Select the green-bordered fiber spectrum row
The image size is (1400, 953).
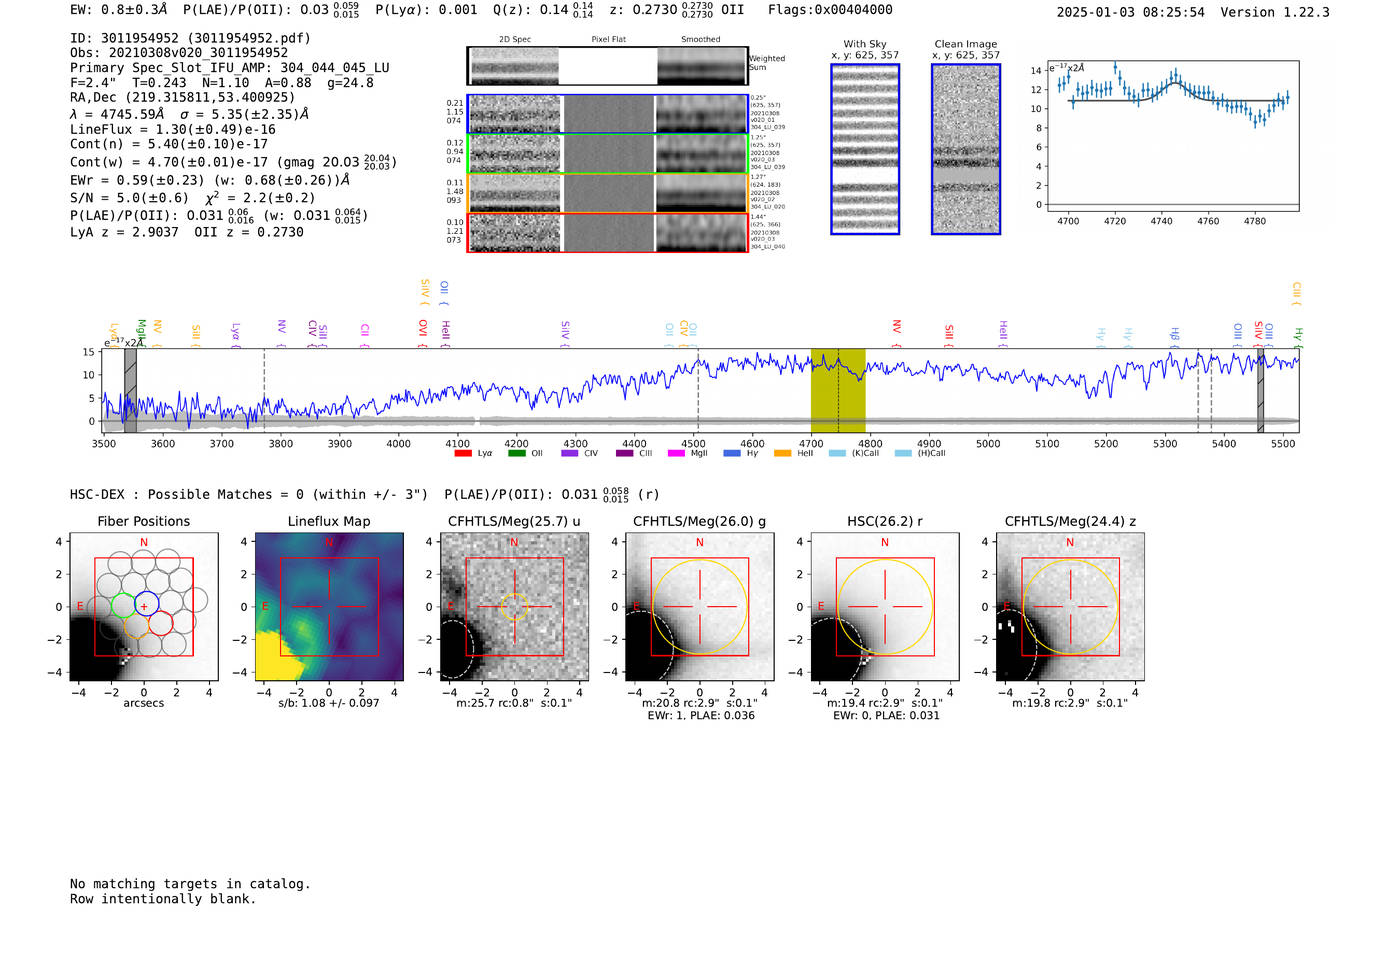pyautogui.click(x=608, y=154)
